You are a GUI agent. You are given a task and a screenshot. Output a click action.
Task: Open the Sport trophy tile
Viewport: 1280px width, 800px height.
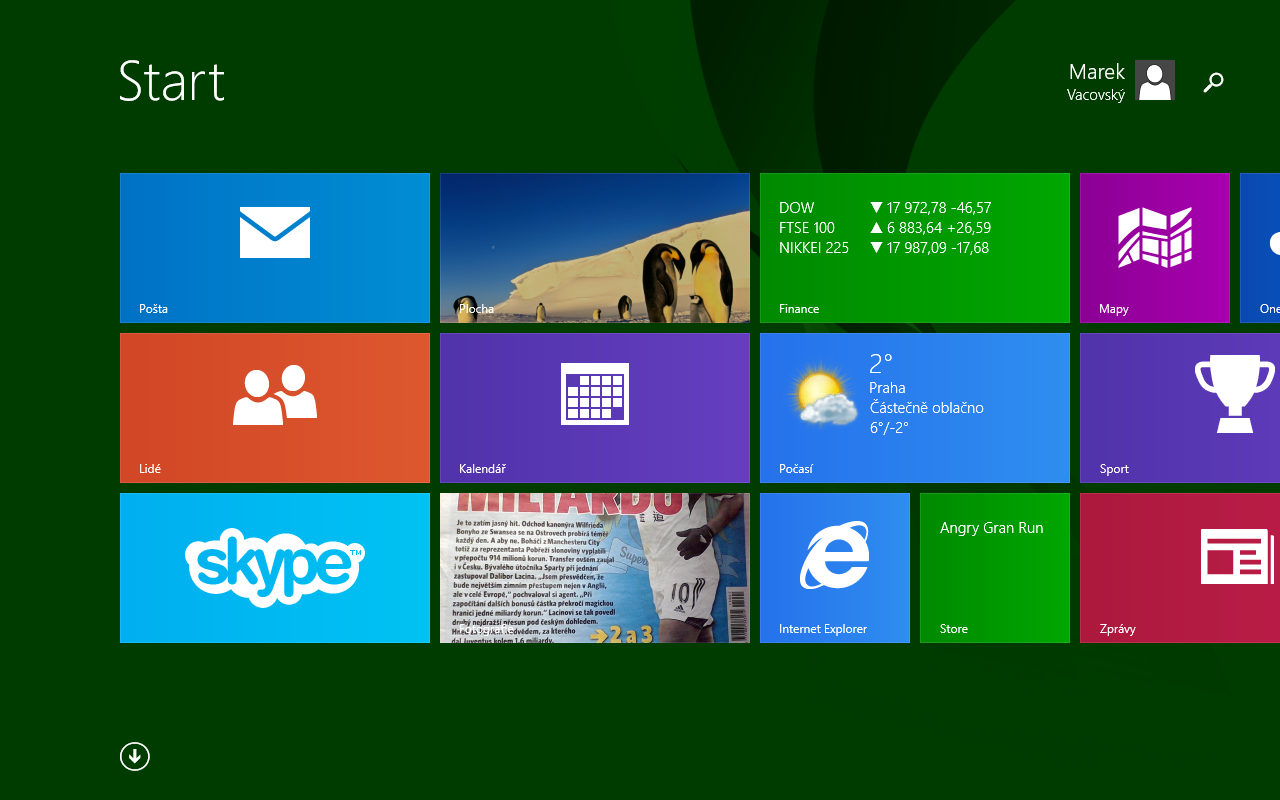point(1180,408)
